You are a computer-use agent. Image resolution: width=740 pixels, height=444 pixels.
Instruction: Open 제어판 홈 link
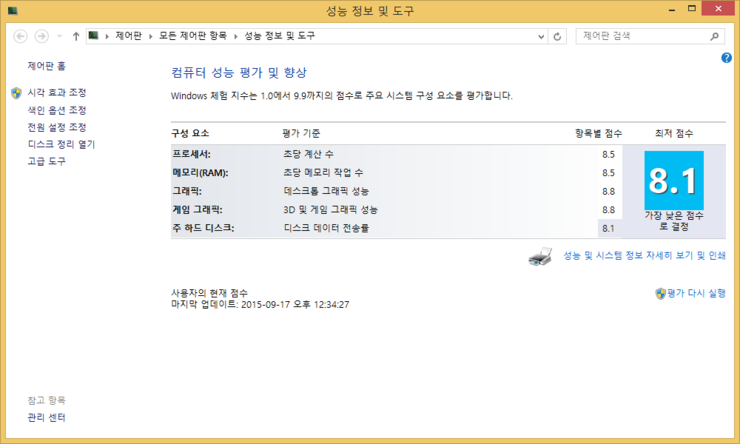click(46, 66)
